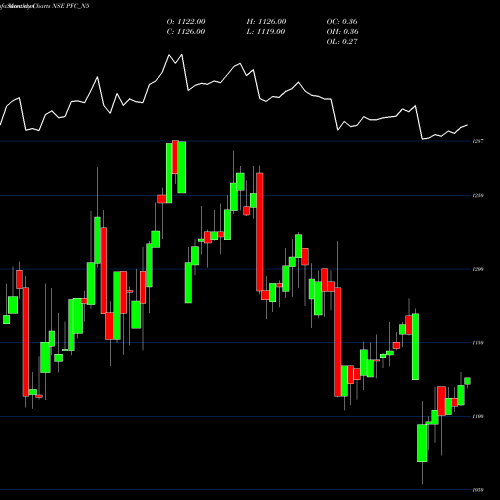Click the 1297 price axis label

[478, 141]
